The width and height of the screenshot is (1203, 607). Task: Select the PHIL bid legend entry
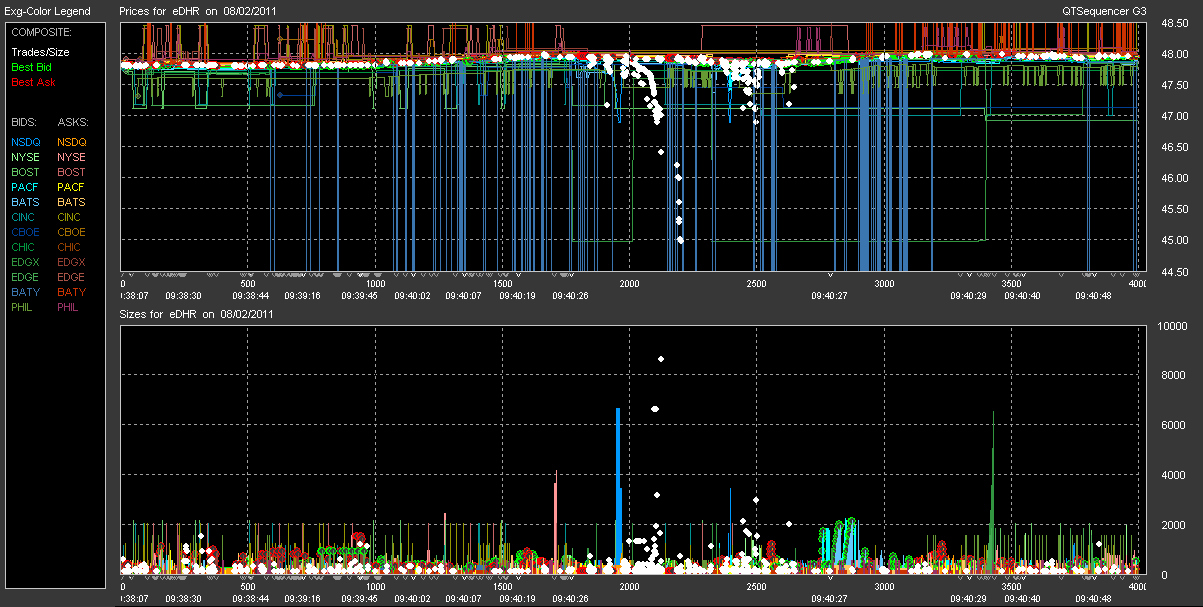pos(23,307)
